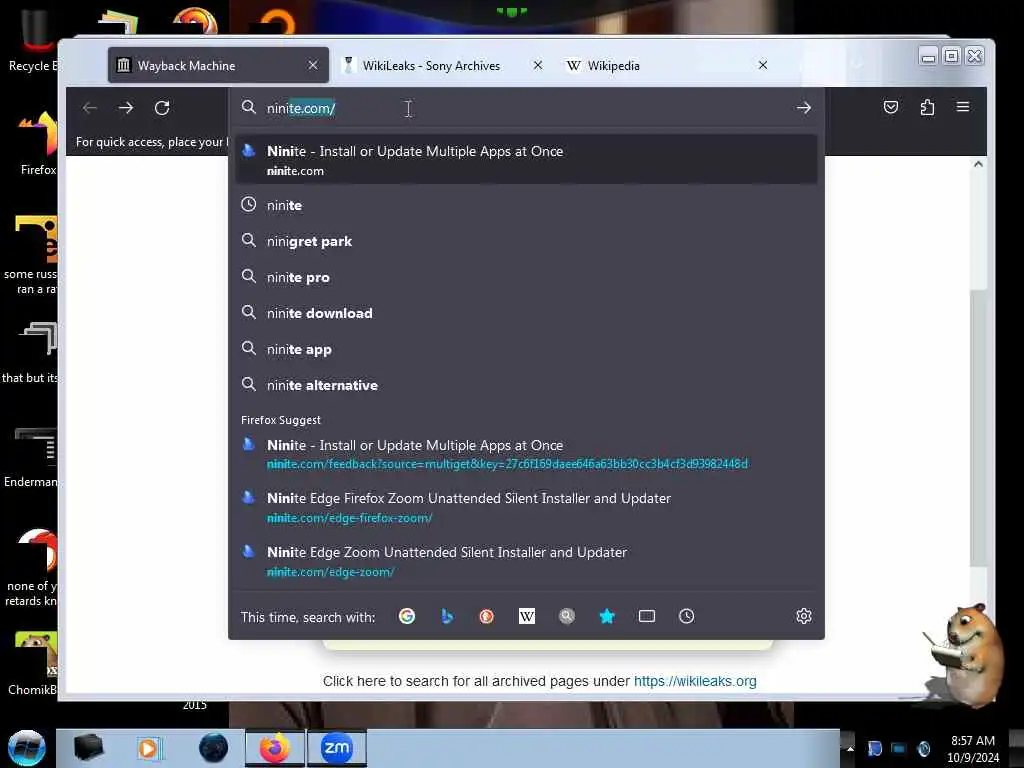1024x768 pixels.
Task: Search open tabs using the tab icon
Action: pos(647,616)
